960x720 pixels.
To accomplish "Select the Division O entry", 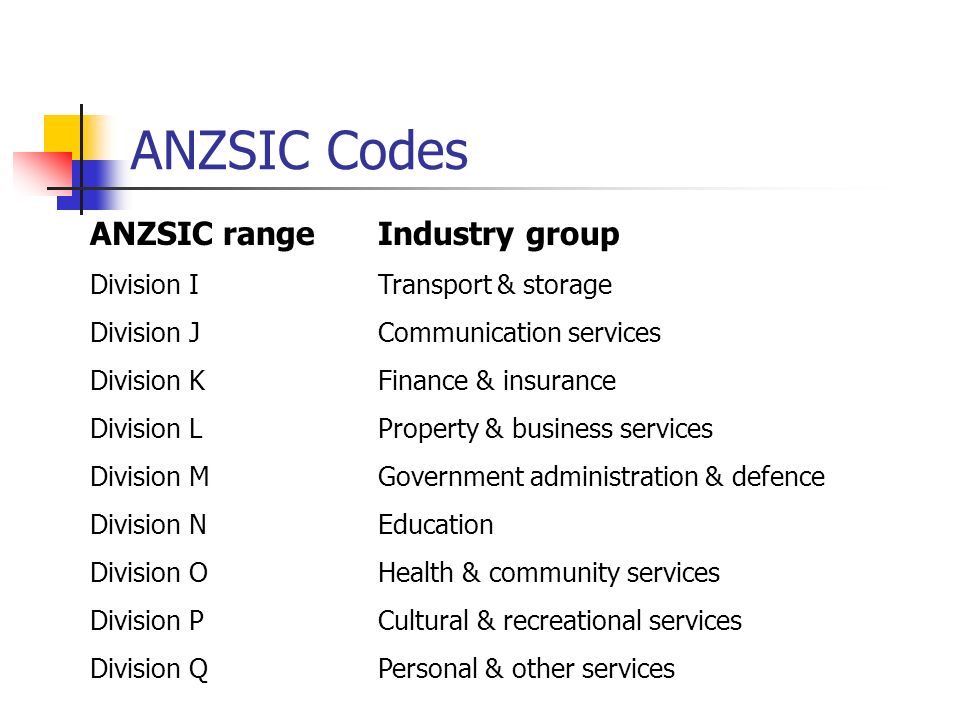I will [x=149, y=573].
